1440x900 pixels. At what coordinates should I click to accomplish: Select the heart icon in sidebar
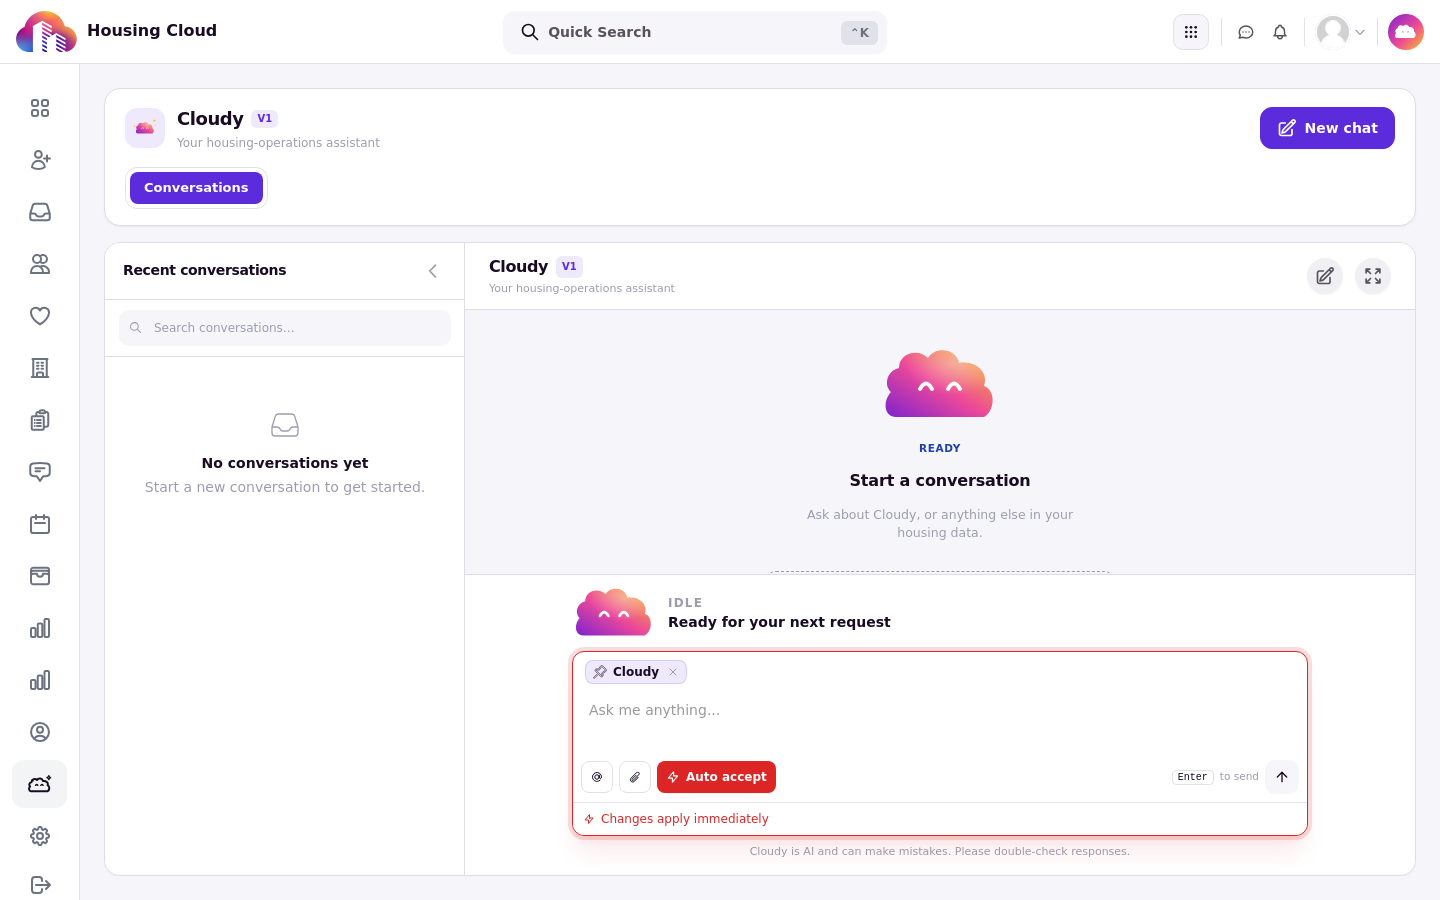tap(40, 316)
